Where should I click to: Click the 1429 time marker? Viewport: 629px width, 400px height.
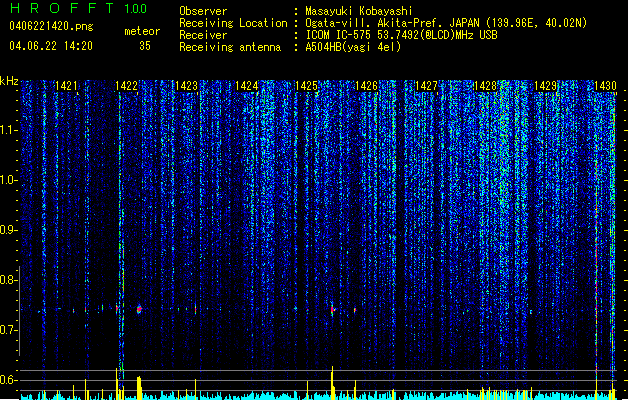546,86
